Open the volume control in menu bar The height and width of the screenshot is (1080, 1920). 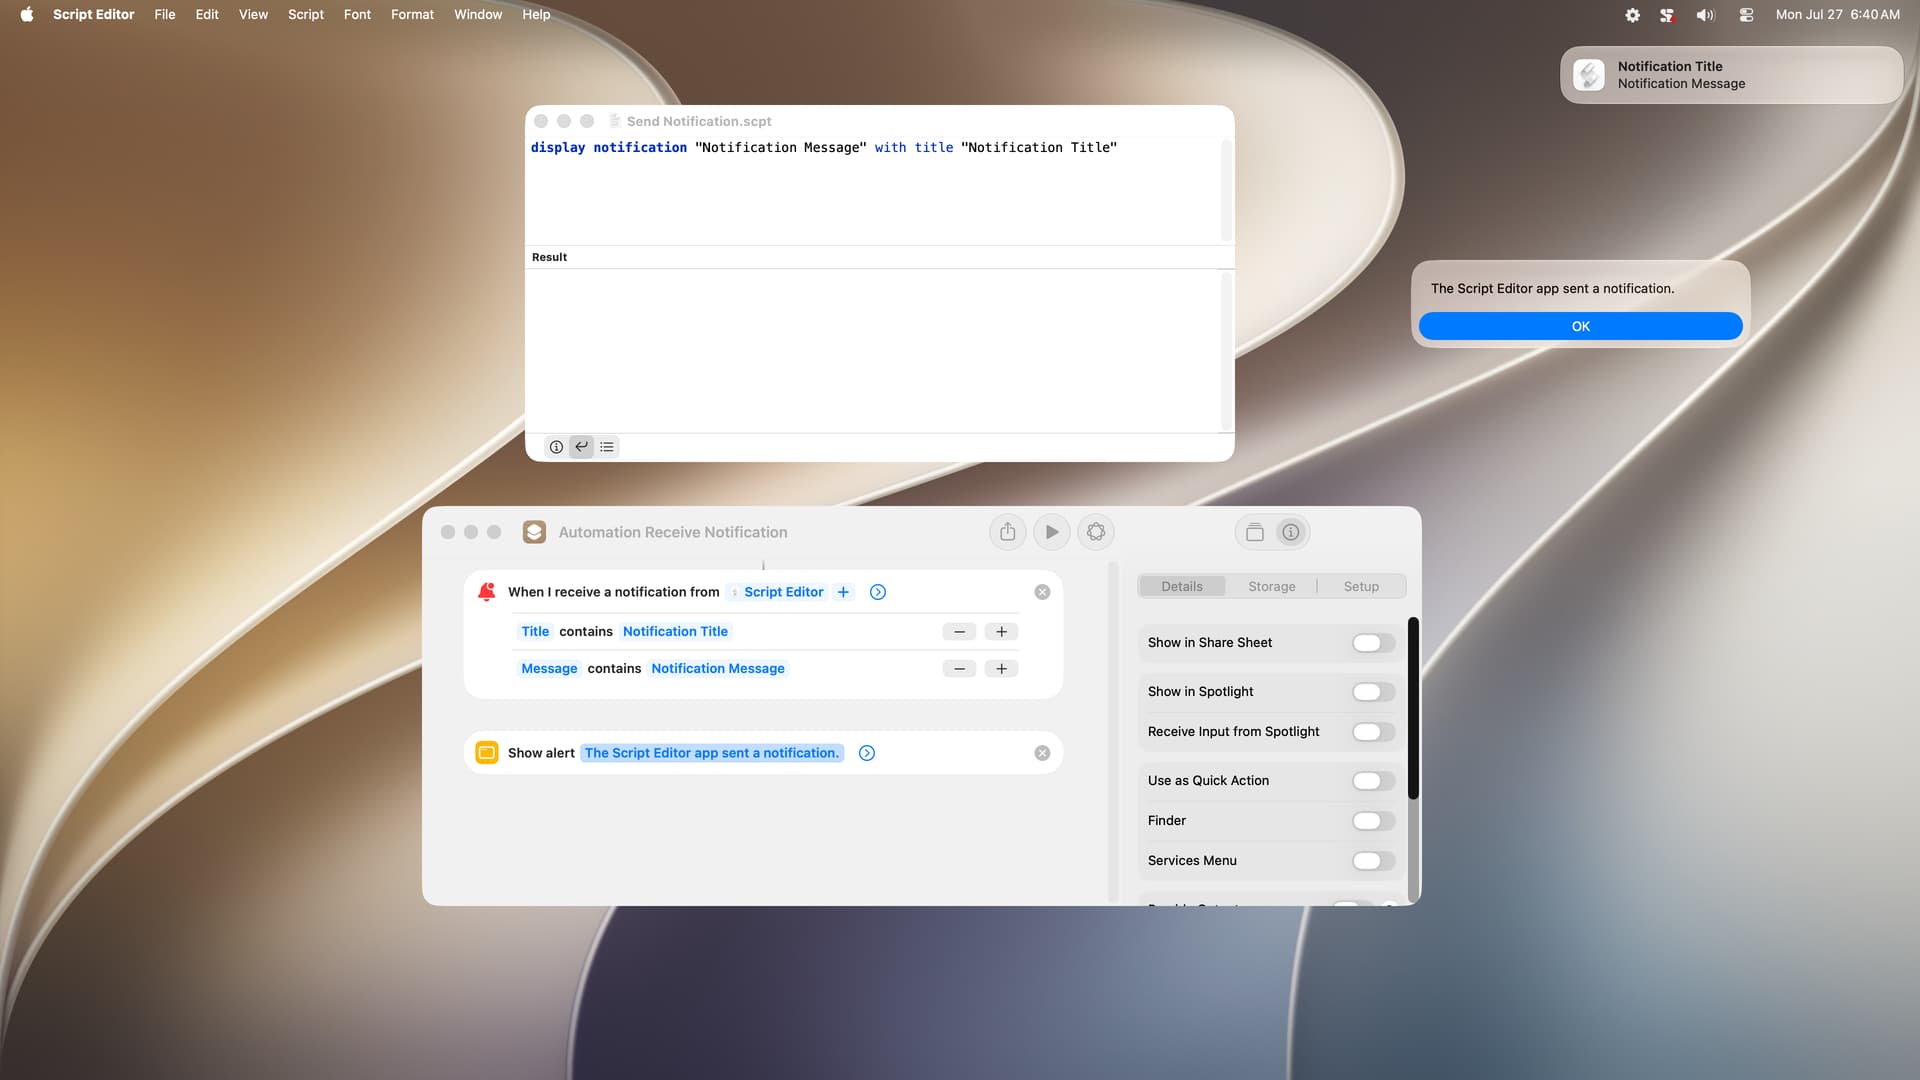1705,15
